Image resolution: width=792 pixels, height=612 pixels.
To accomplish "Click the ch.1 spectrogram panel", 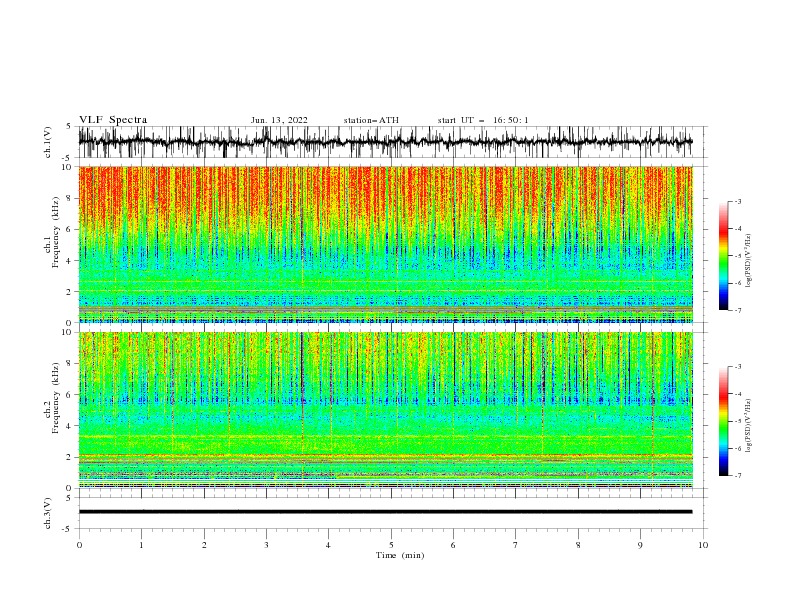I will 385,244.
